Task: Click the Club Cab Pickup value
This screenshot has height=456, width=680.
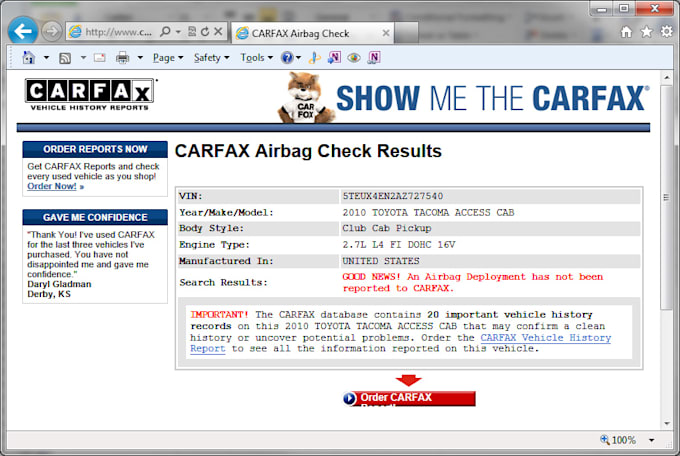Action: click(x=387, y=228)
